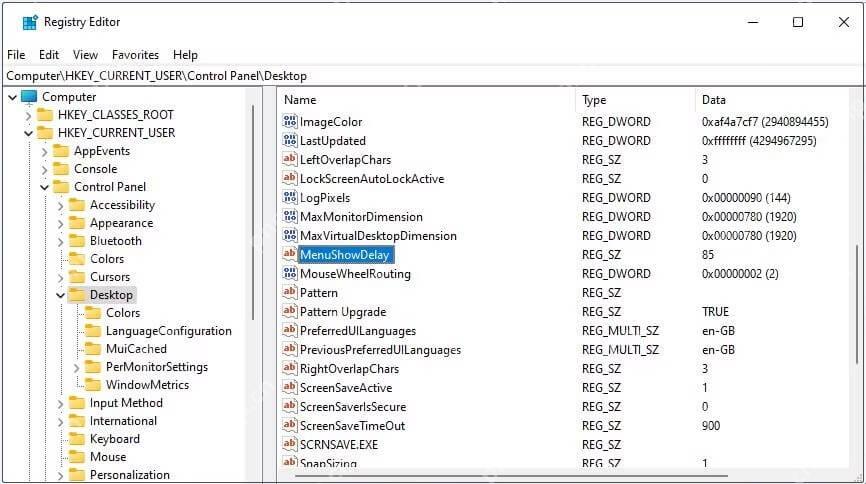The height and width of the screenshot is (484, 866).
Task: Select the Colors key under Desktop
Action: [x=123, y=313]
